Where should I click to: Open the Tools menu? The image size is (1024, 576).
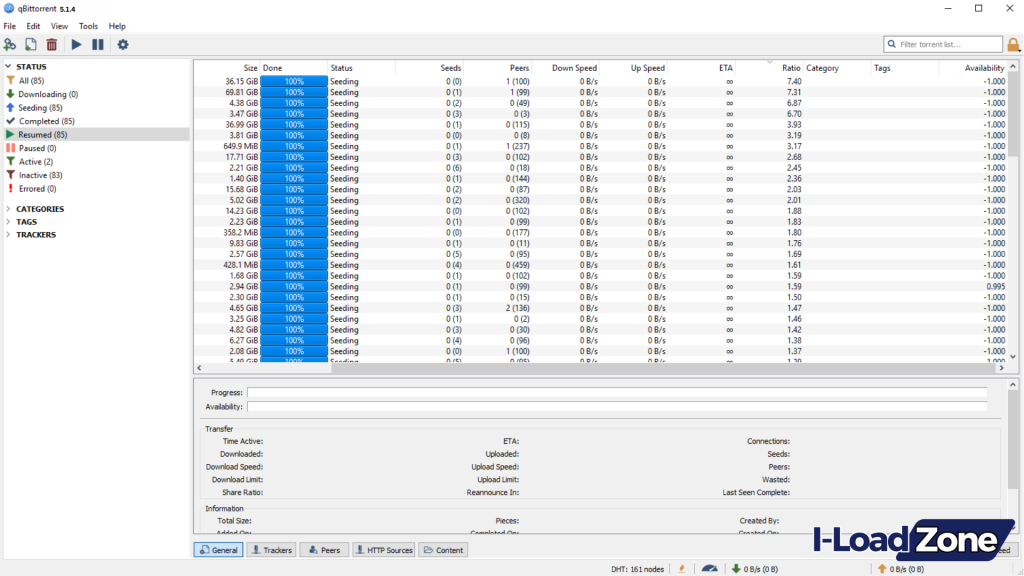[x=88, y=26]
